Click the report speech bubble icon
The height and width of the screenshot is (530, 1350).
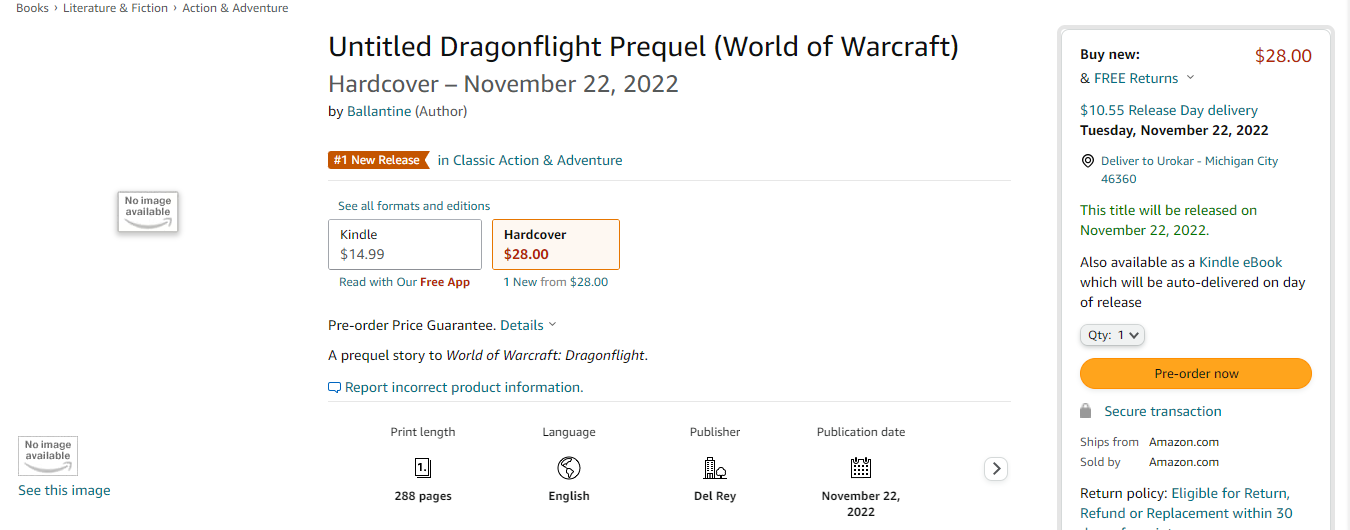click(x=335, y=388)
